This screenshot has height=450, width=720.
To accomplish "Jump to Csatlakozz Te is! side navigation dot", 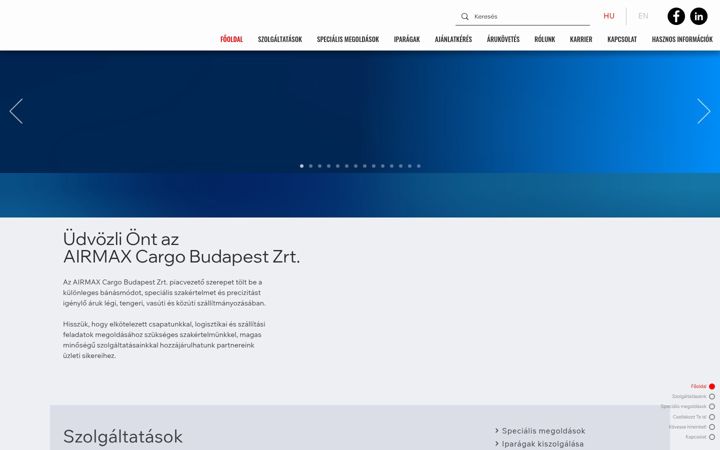I will tap(712, 417).
